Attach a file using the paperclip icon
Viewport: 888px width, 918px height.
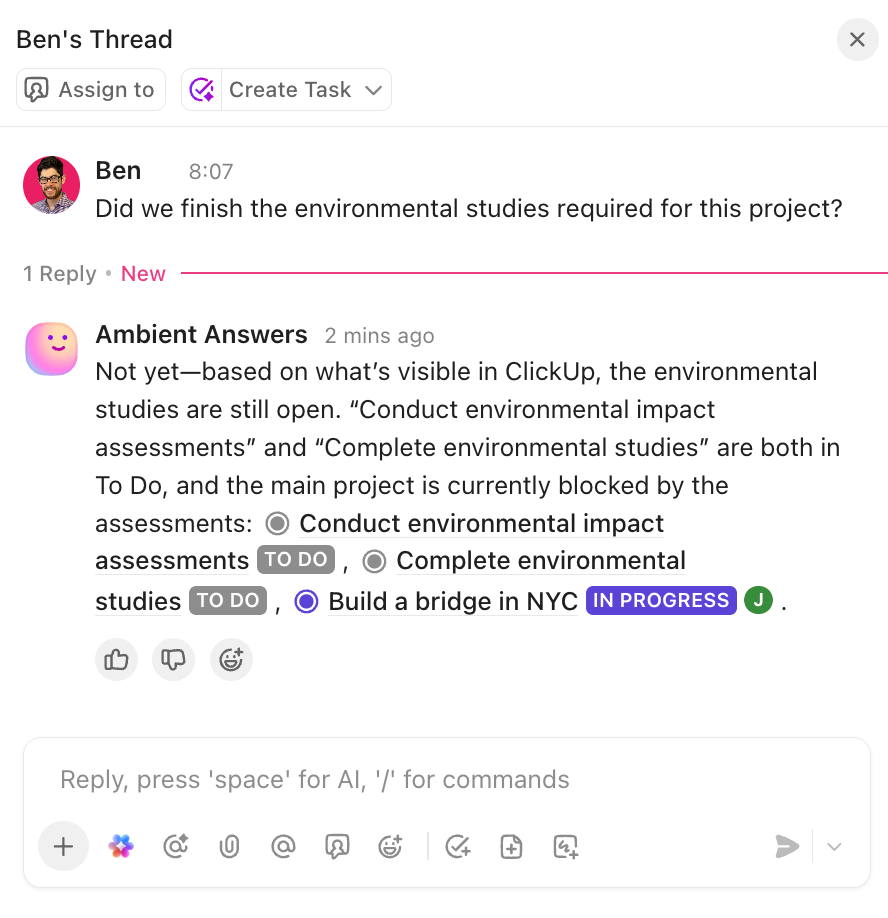pyautogui.click(x=229, y=846)
